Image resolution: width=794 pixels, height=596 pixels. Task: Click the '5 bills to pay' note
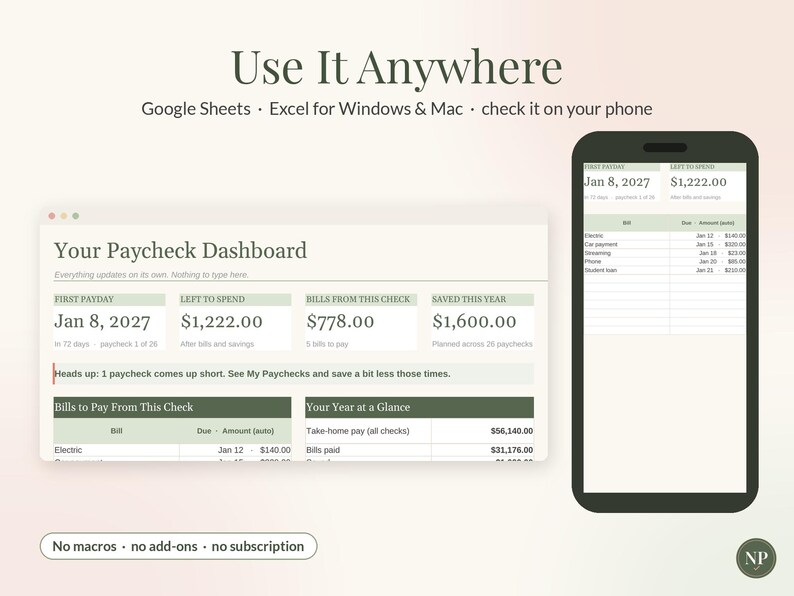[x=327, y=344]
